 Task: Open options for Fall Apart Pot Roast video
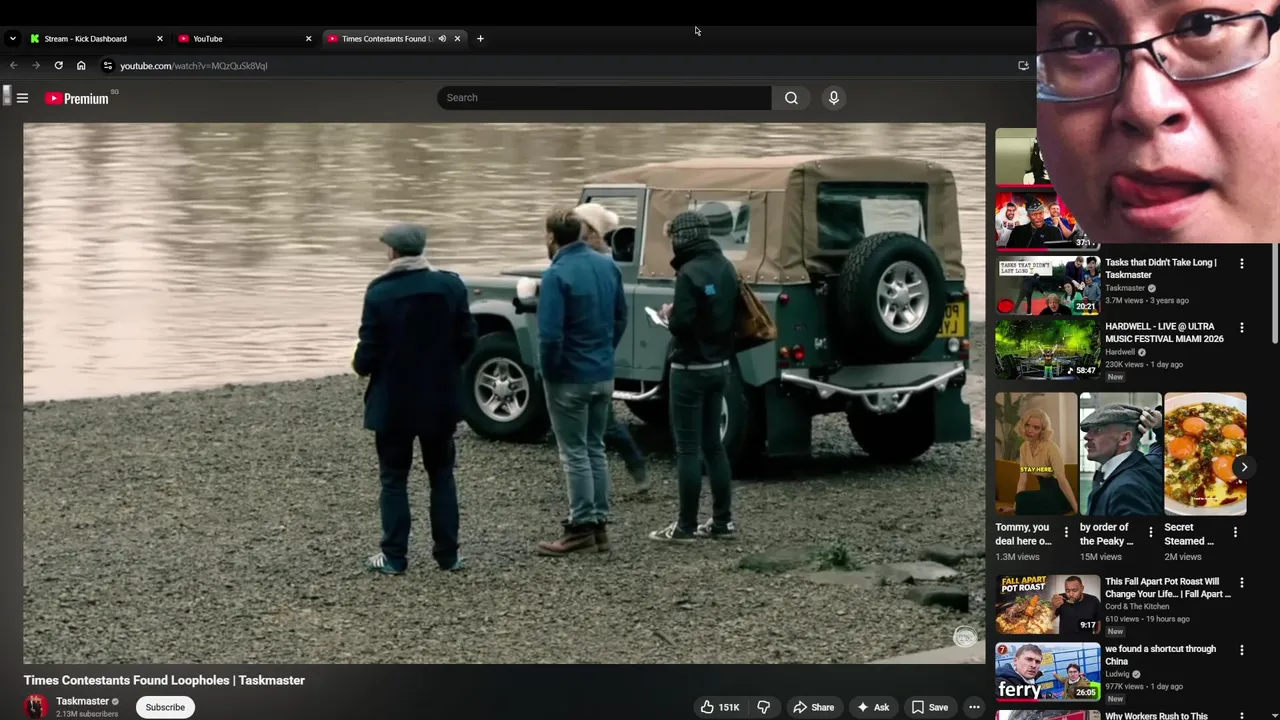(1242, 583)
